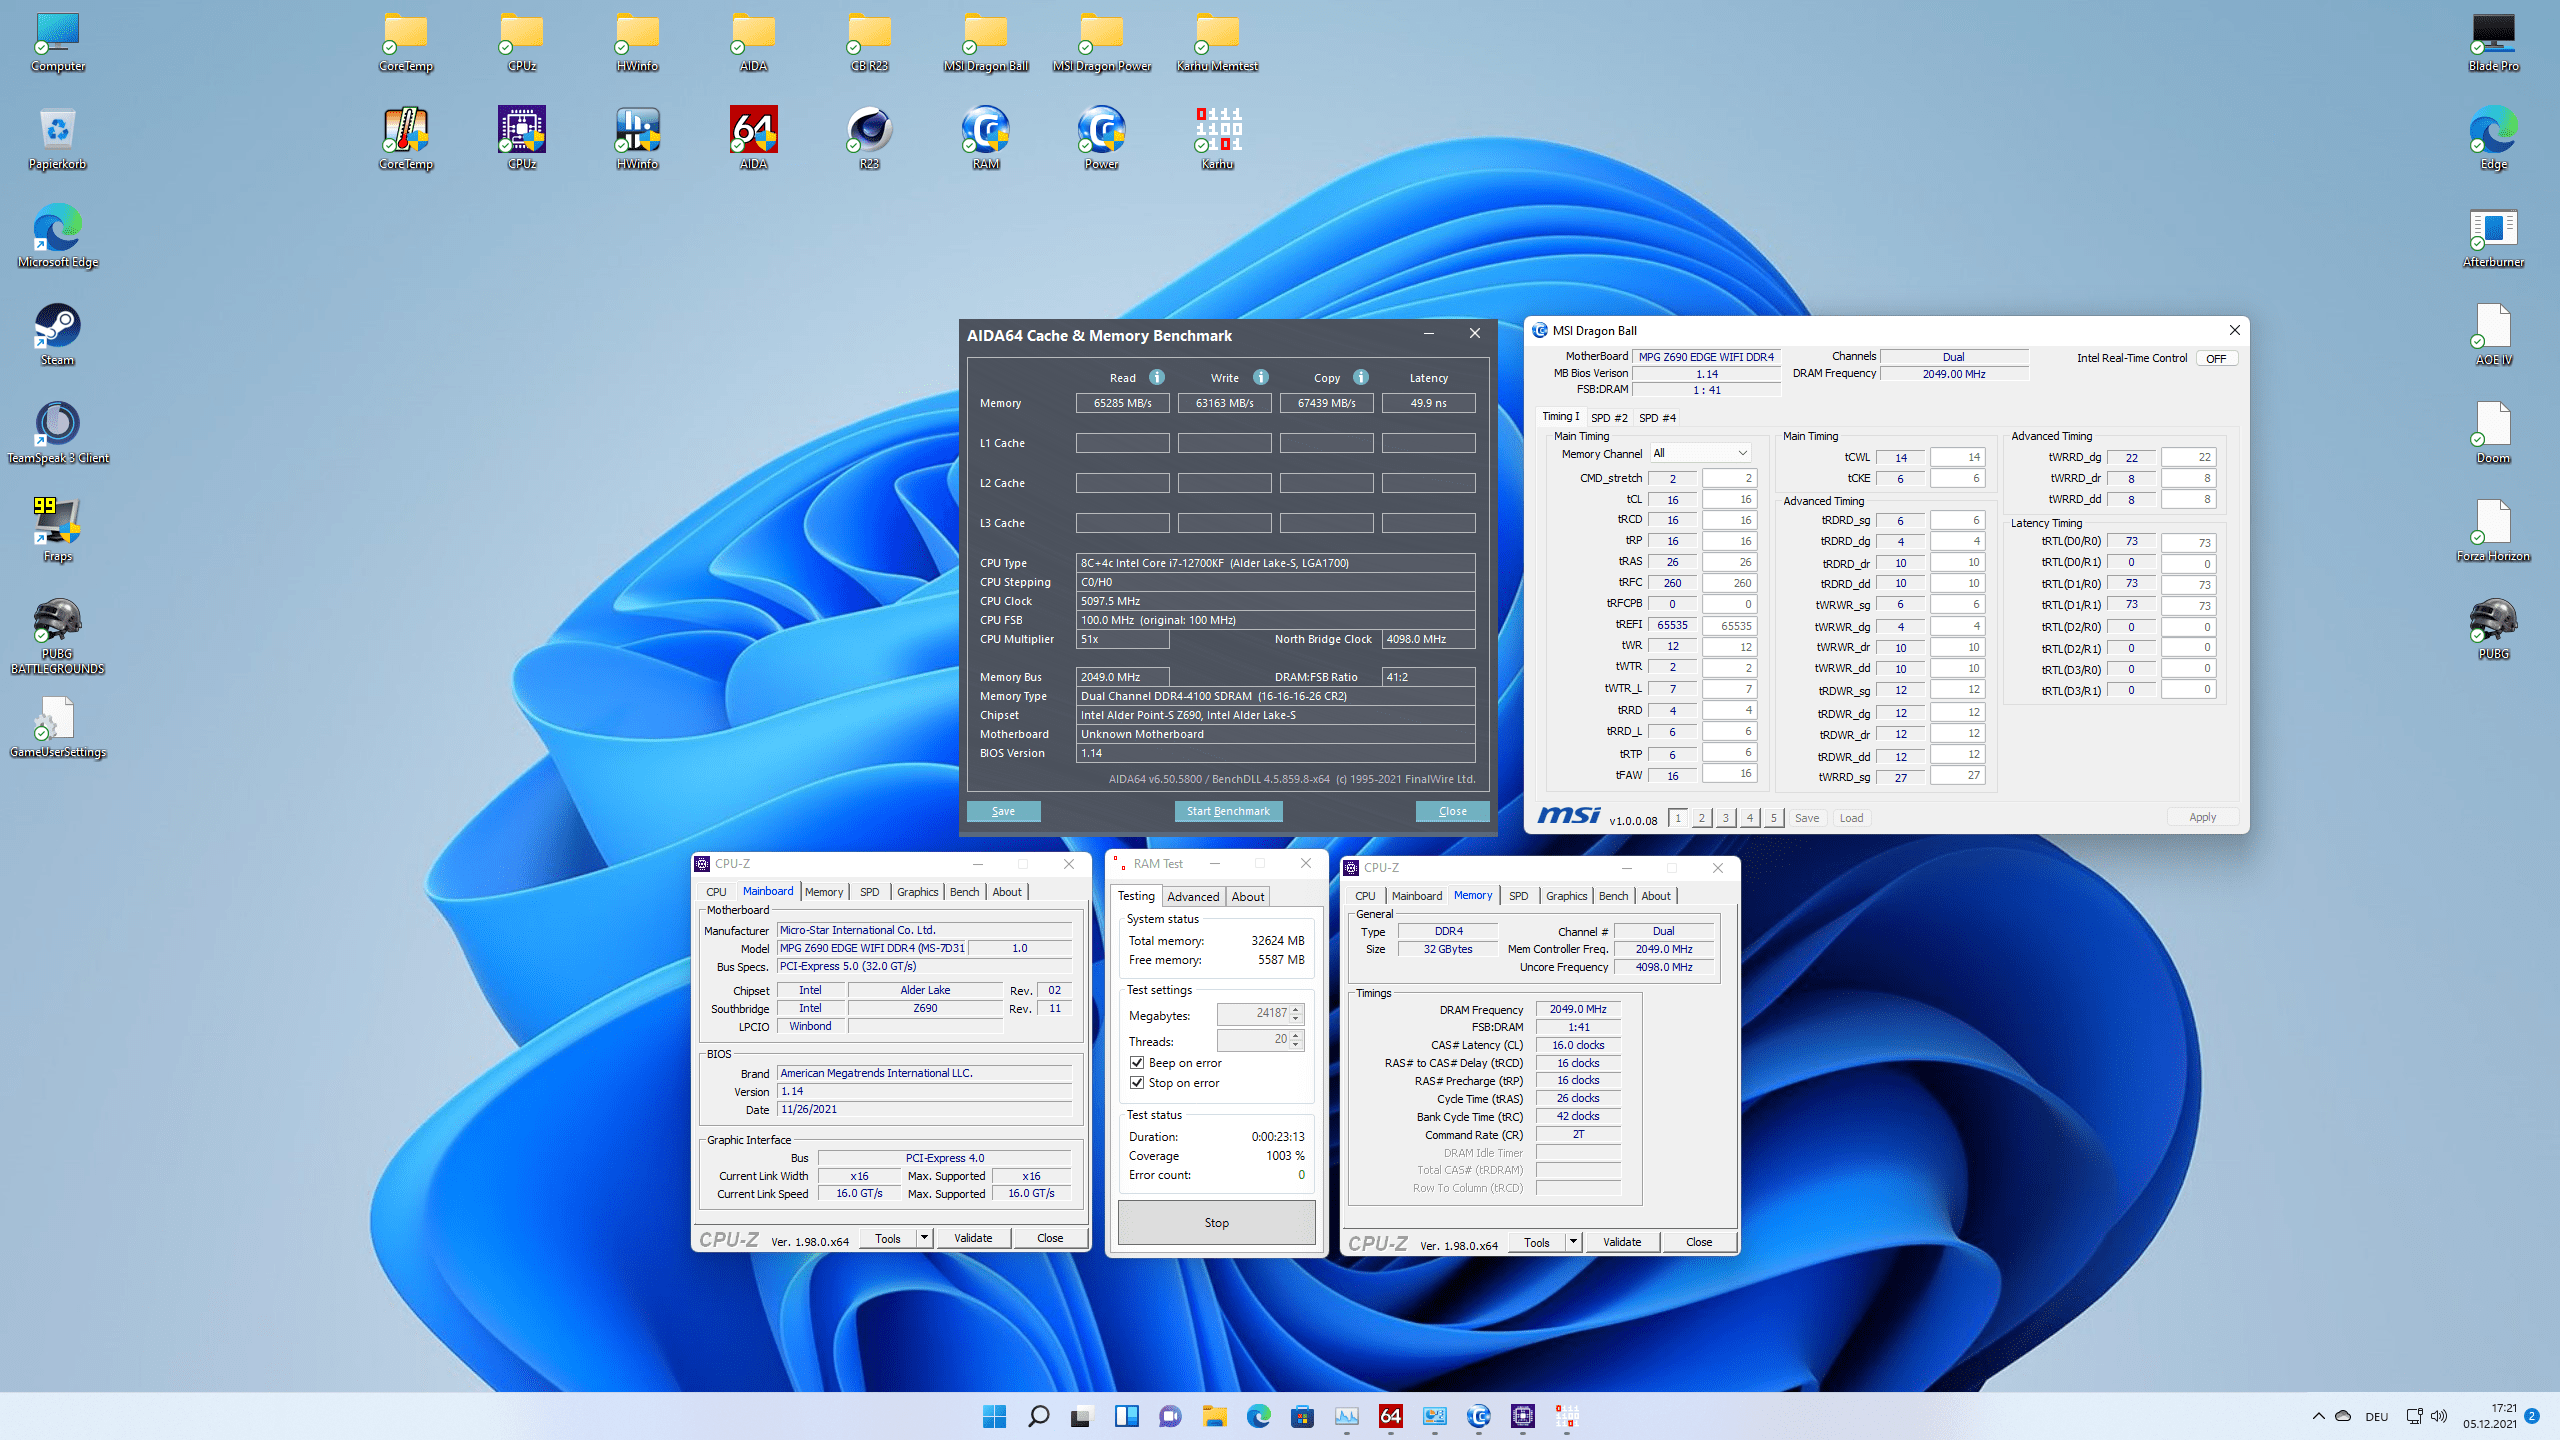The image size is (2560, 1440).
Task: Open the Tools dropdown arrow in Mainboard CPU-Z
Action: click(924, 1238)
